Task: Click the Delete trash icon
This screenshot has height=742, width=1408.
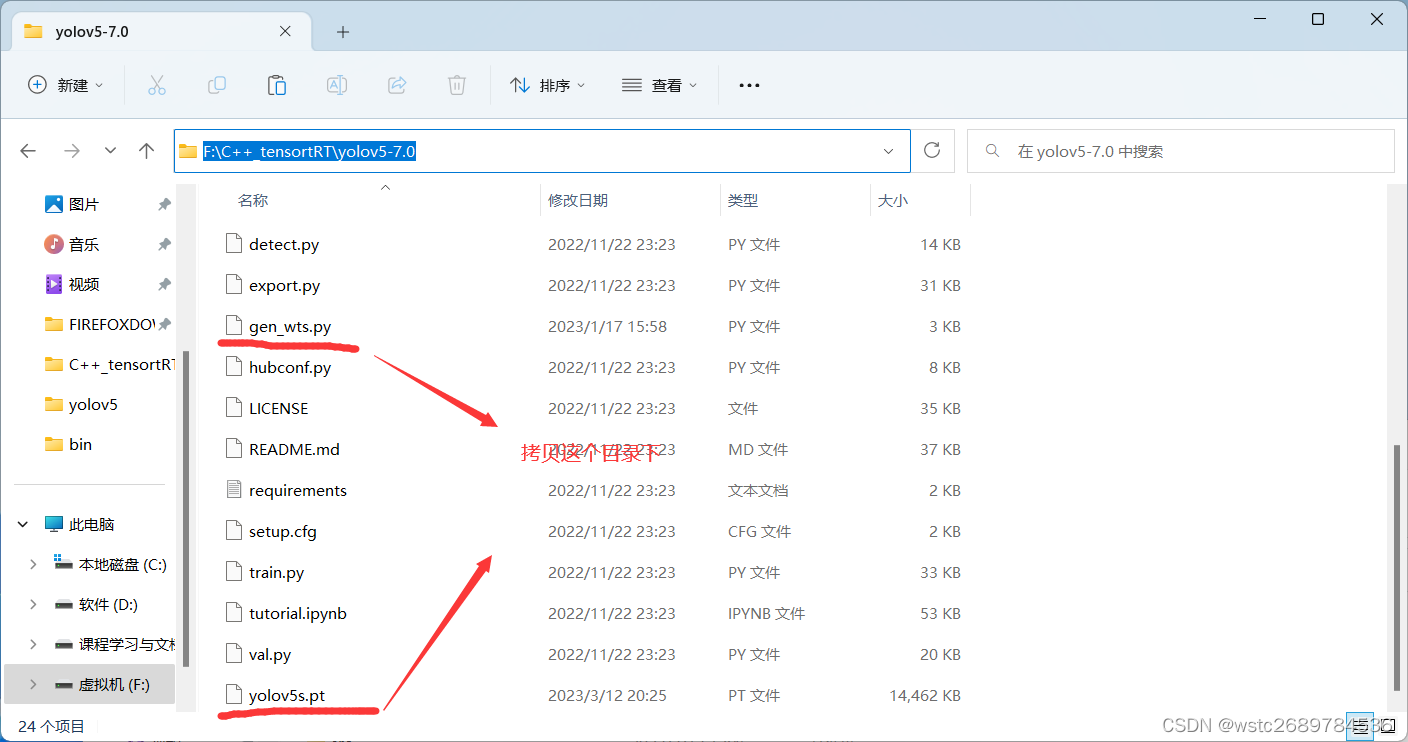Action: tap(457, 86)
